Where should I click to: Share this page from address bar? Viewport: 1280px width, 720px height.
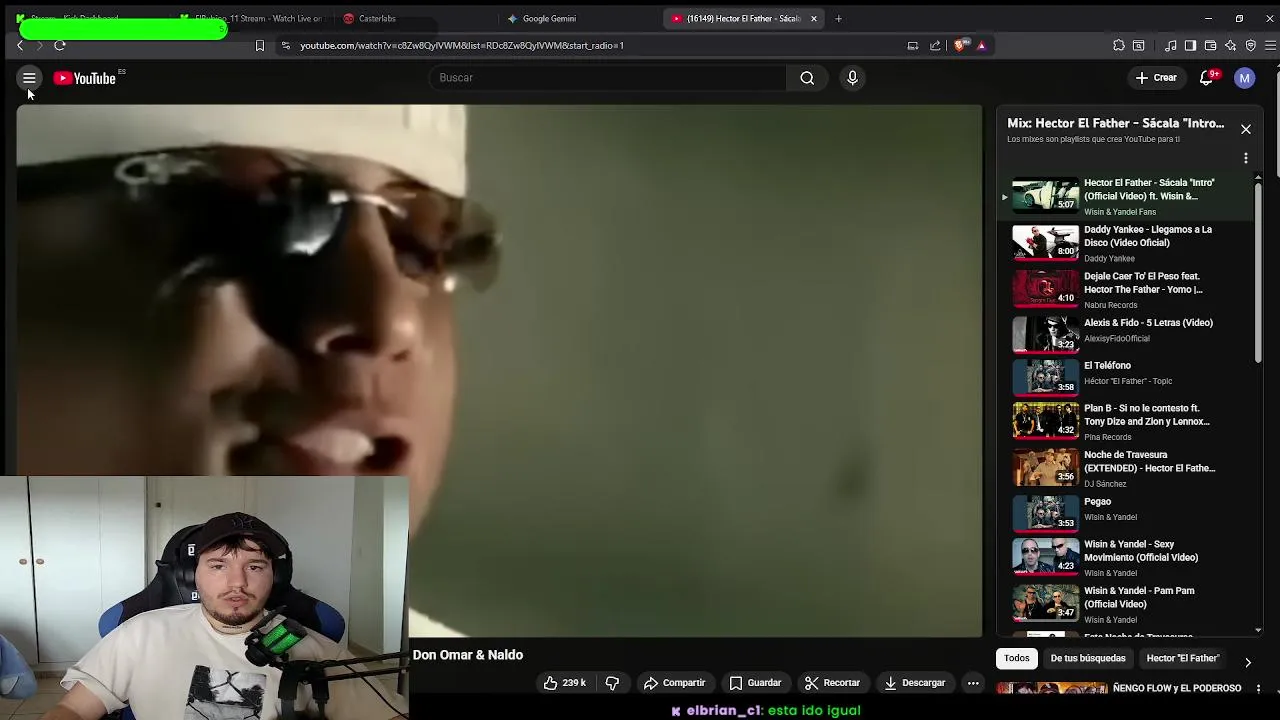point(935,45)
